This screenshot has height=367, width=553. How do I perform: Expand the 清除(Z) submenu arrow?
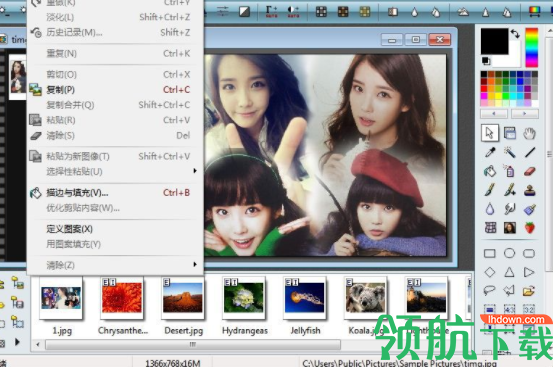pos(195,264)
